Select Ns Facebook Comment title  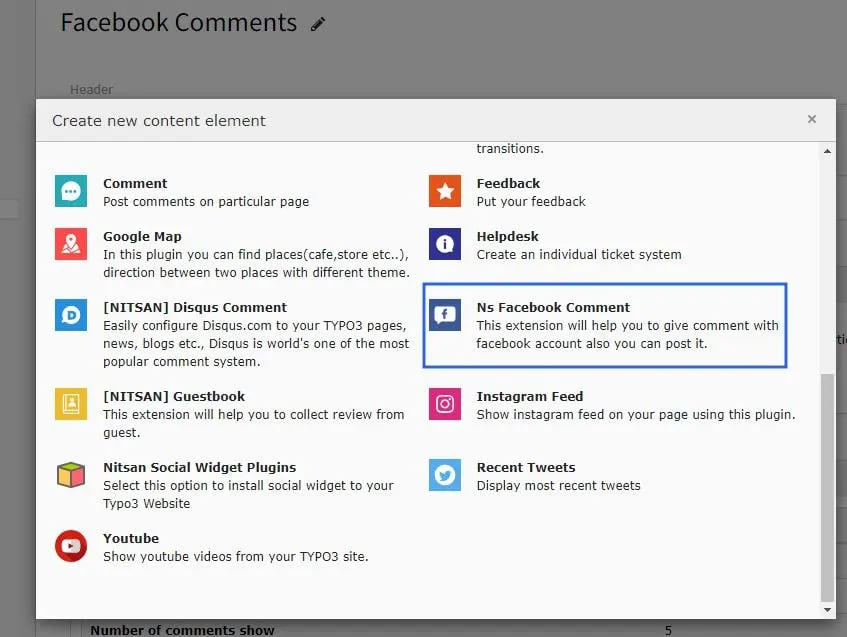(x=553, y=307)
